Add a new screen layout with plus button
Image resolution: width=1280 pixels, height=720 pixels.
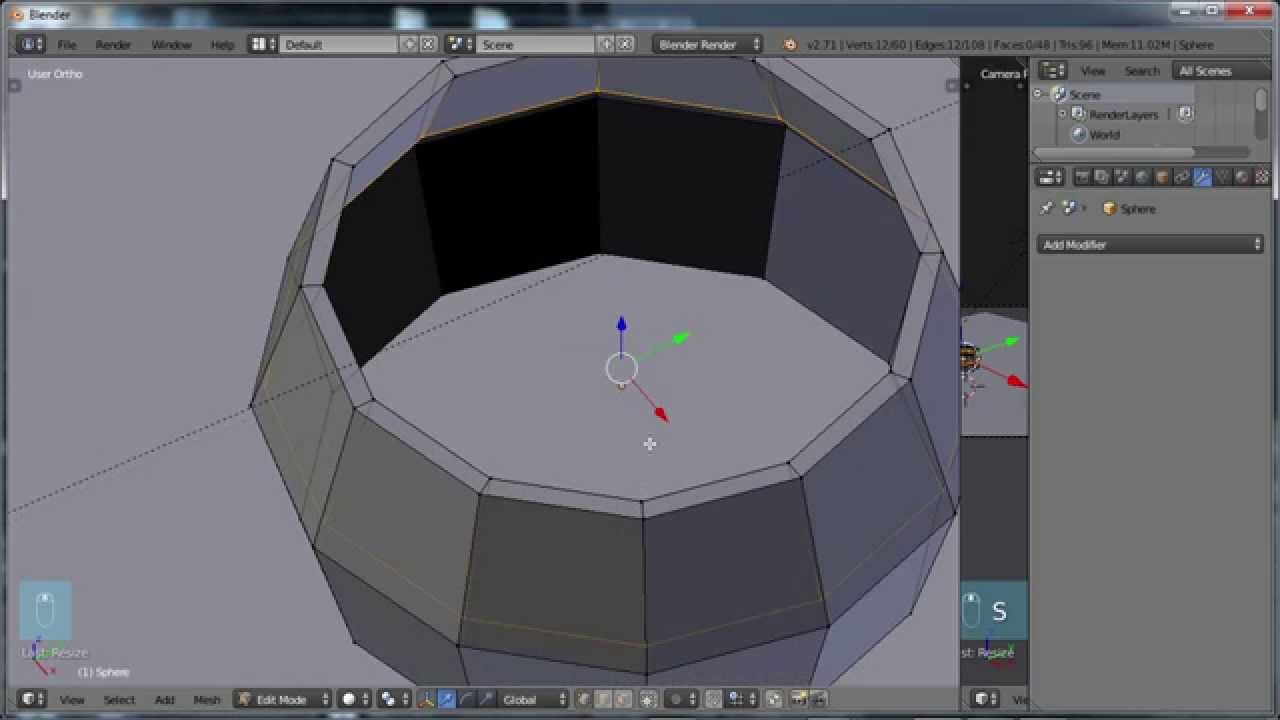pos(409,44)
